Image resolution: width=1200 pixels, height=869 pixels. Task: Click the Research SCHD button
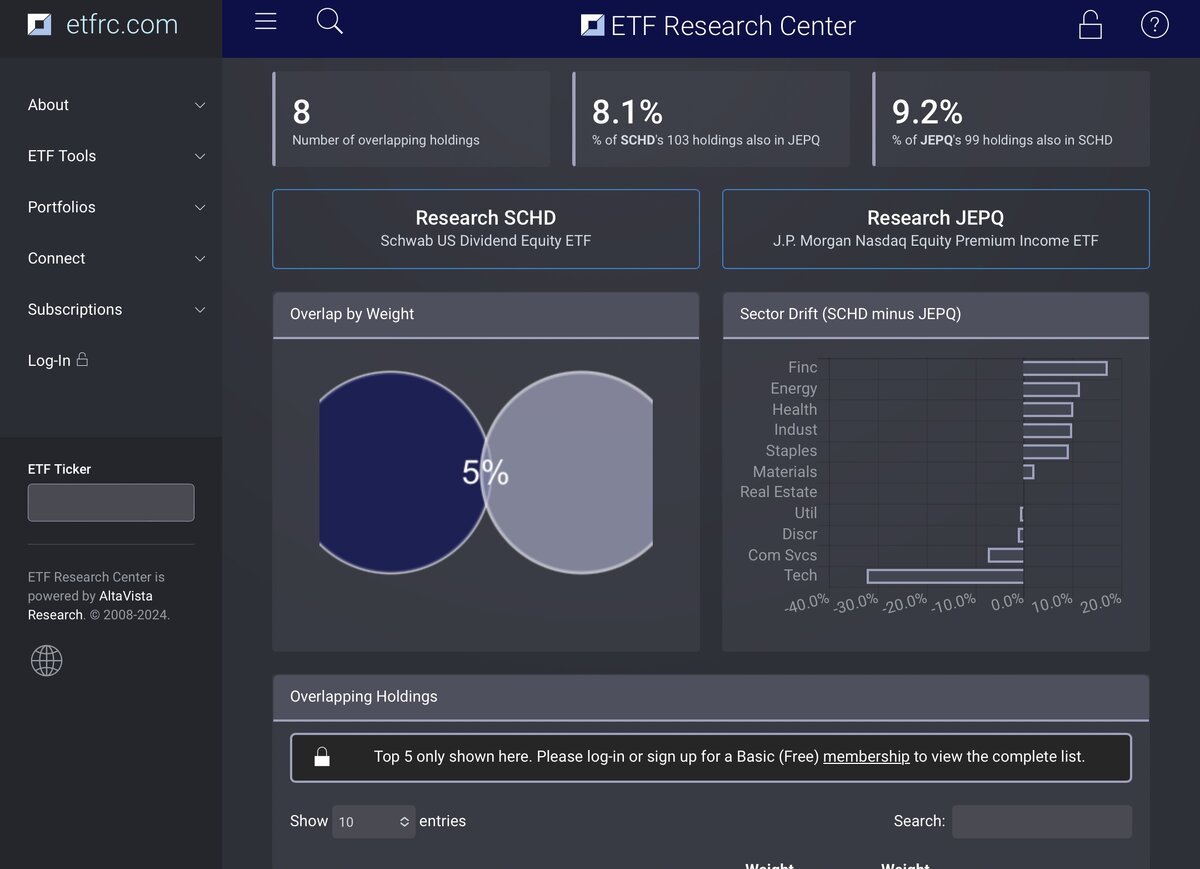[486, 229]
